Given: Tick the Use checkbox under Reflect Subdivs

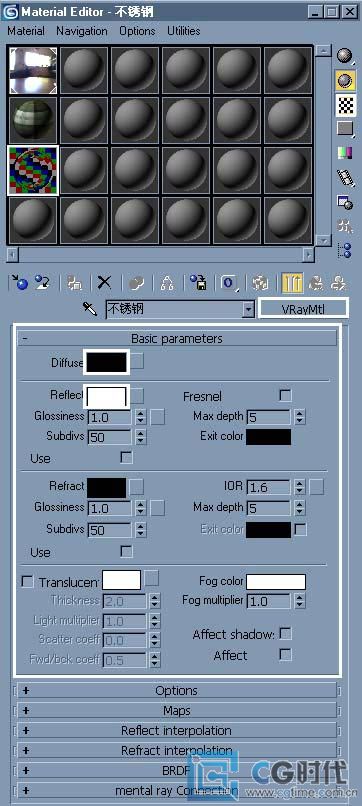Looking at the screenshot, I should [x=126, y=457].
